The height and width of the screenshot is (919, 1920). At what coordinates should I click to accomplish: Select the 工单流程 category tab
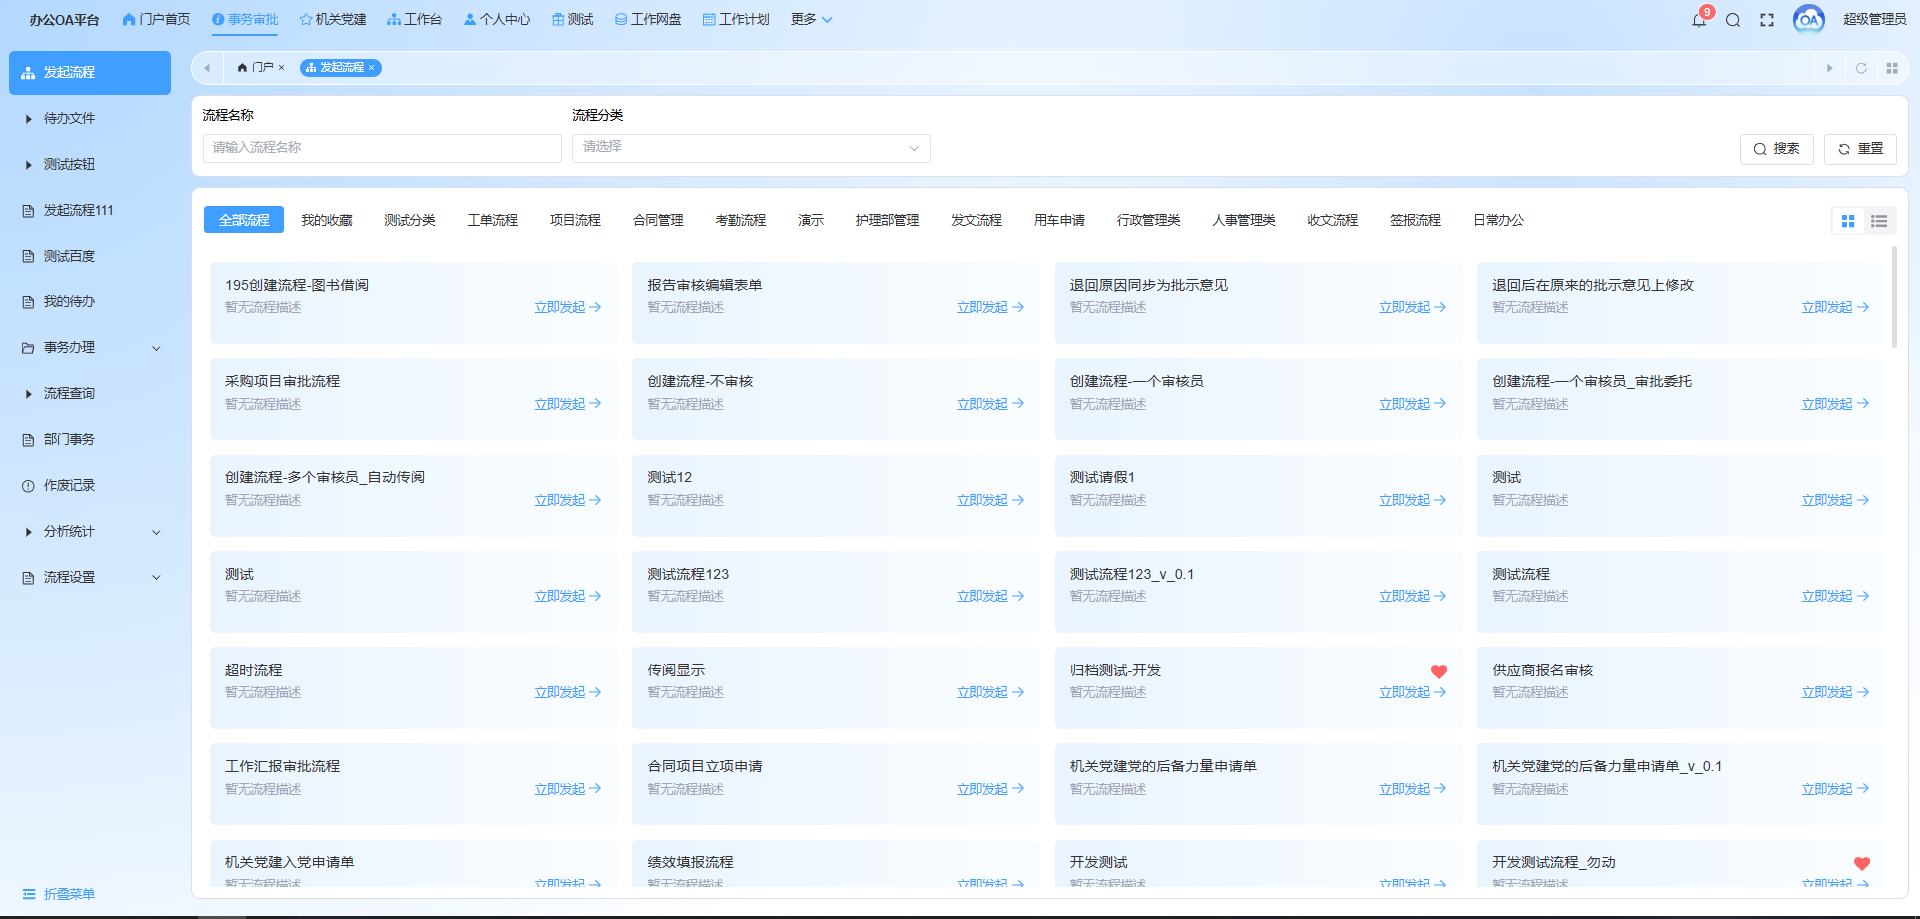(493, 220)
